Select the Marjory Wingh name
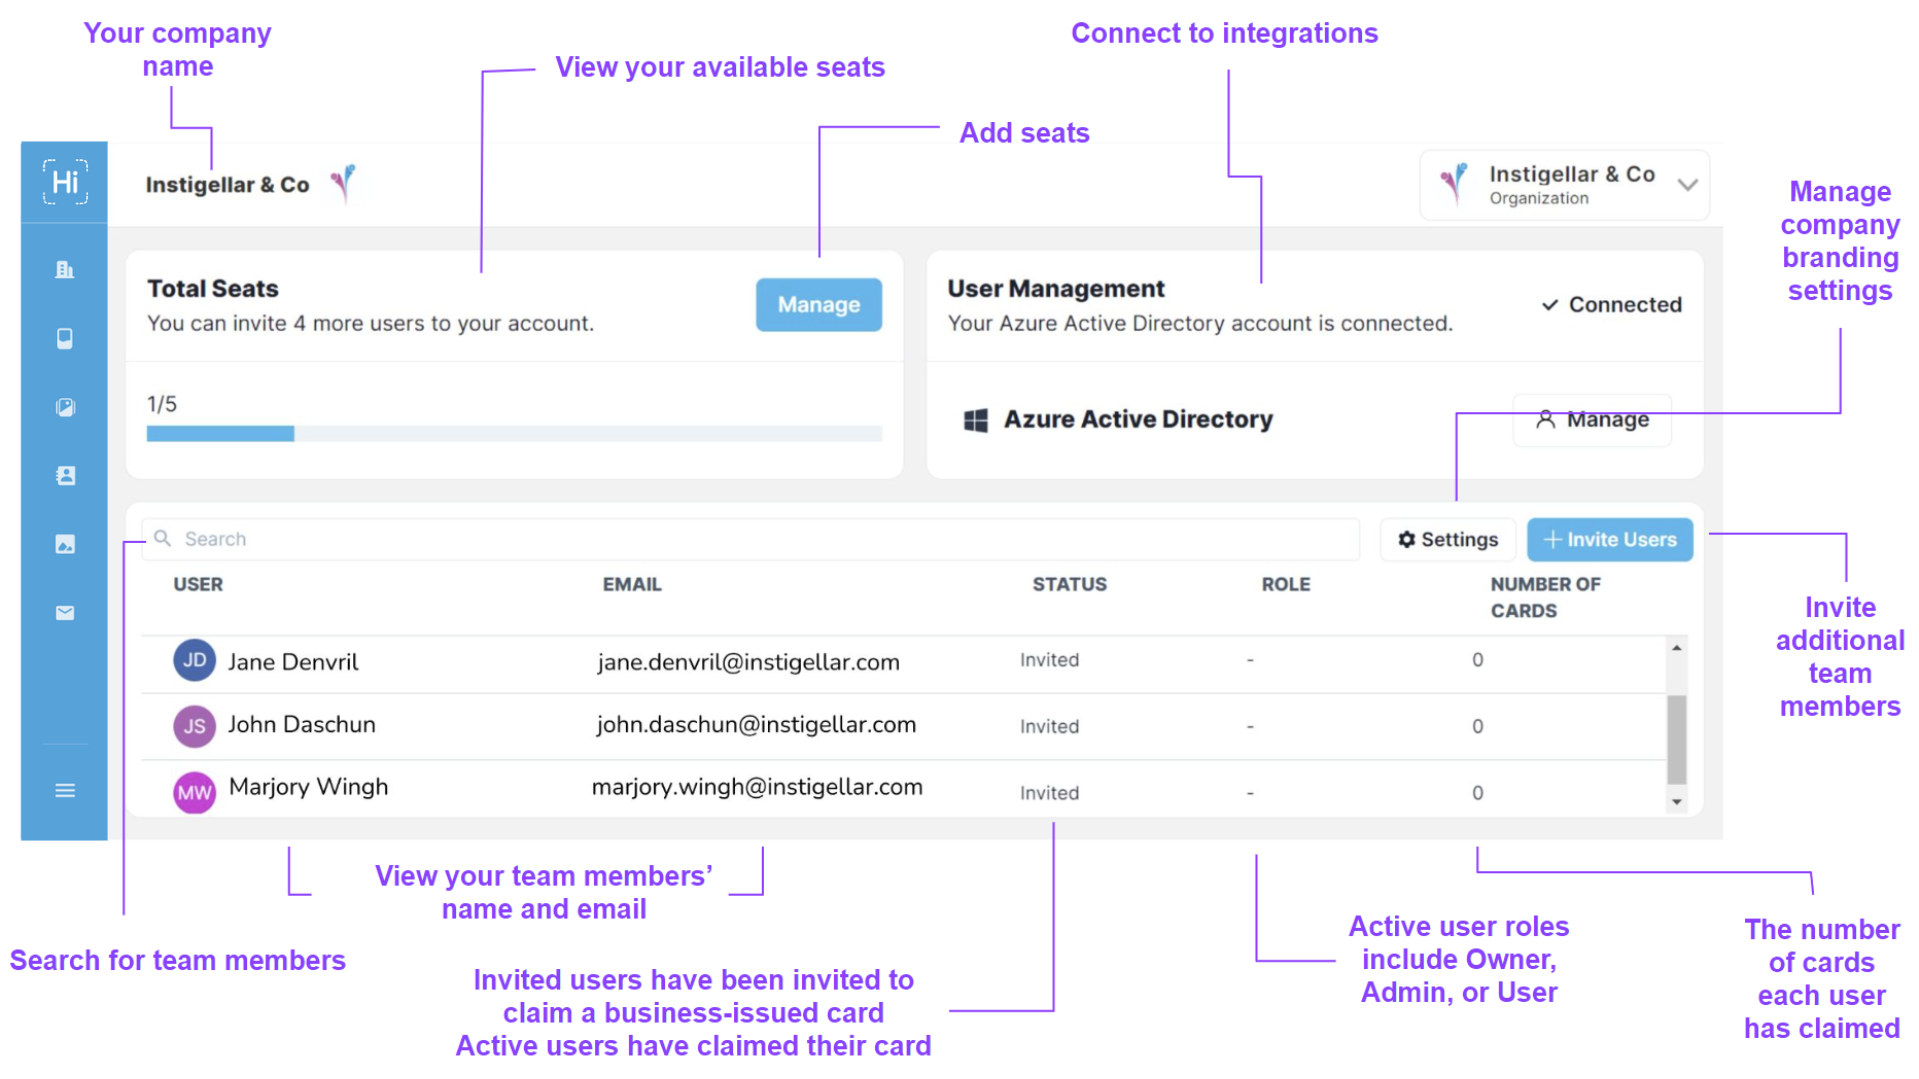 click(308, 787)
